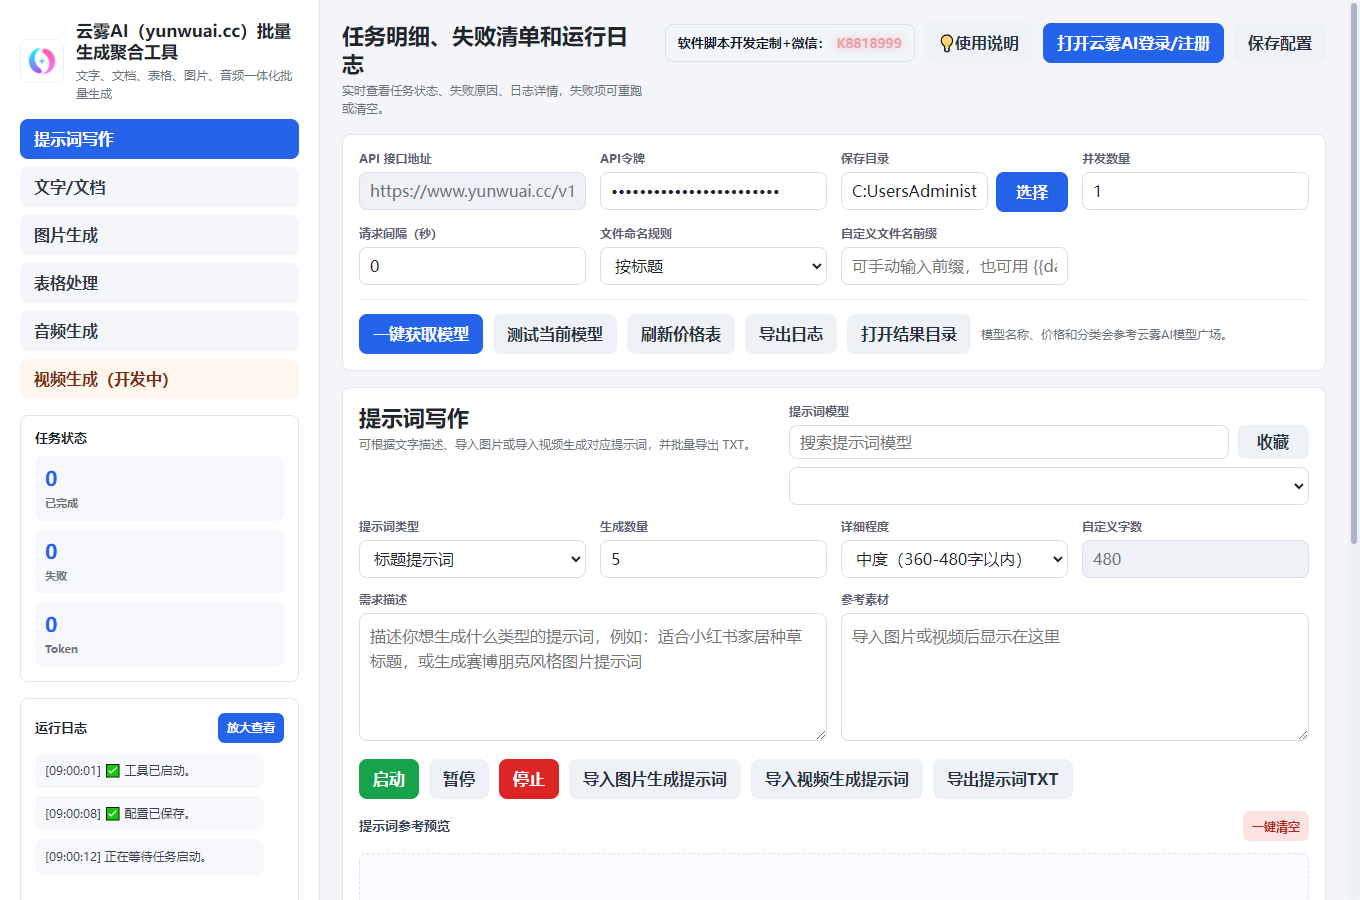Click the 暂停 button
1360x900 pixels.
459,779
